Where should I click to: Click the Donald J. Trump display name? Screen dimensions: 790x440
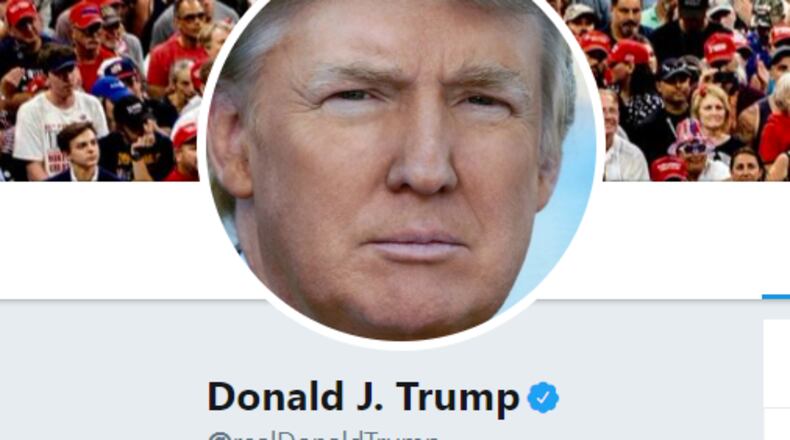(x=363, y=397)
